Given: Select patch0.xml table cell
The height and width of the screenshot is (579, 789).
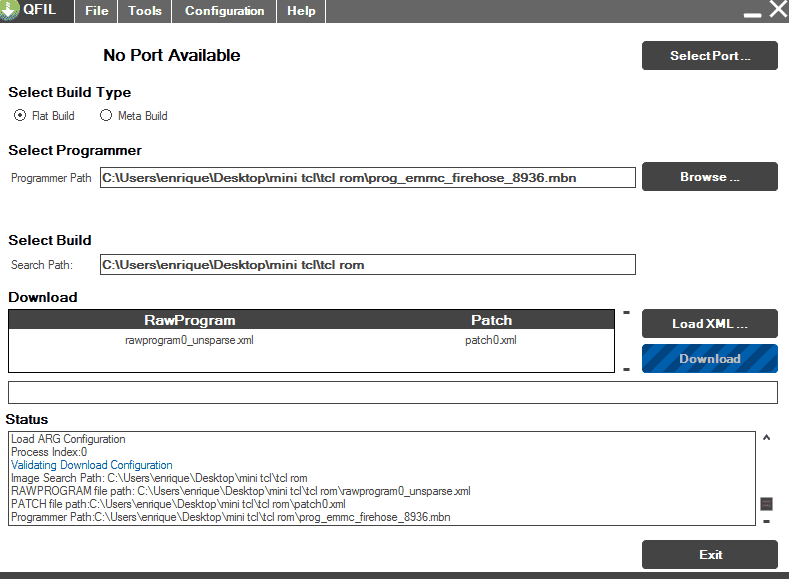Looking at the screenshot, I should (x=491, y=341).
